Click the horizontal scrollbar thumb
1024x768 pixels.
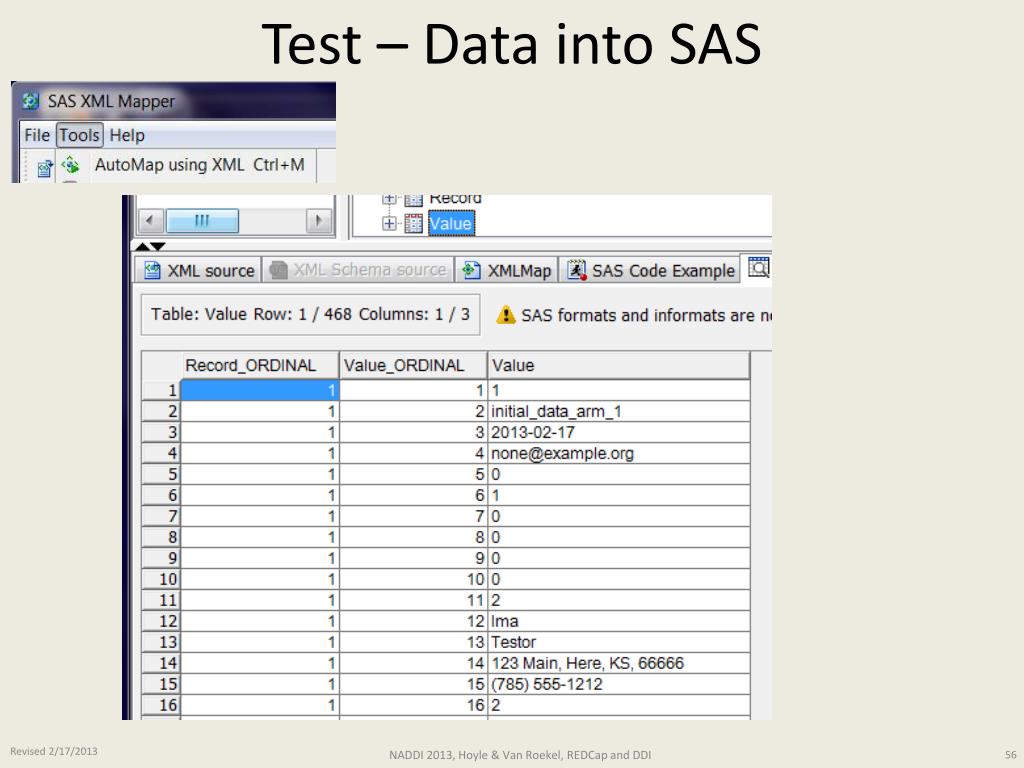pyautogui.click(x=202, y=221)
